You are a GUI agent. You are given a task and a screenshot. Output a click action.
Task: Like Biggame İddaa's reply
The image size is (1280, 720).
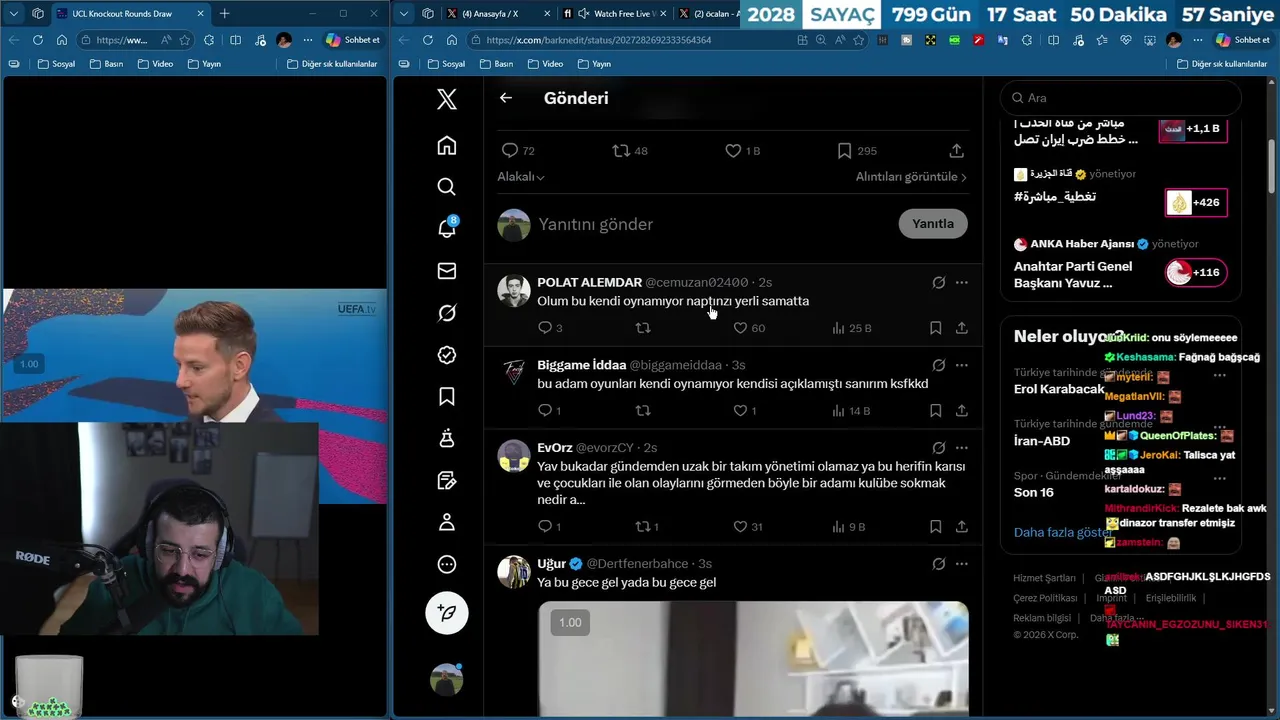740,410
